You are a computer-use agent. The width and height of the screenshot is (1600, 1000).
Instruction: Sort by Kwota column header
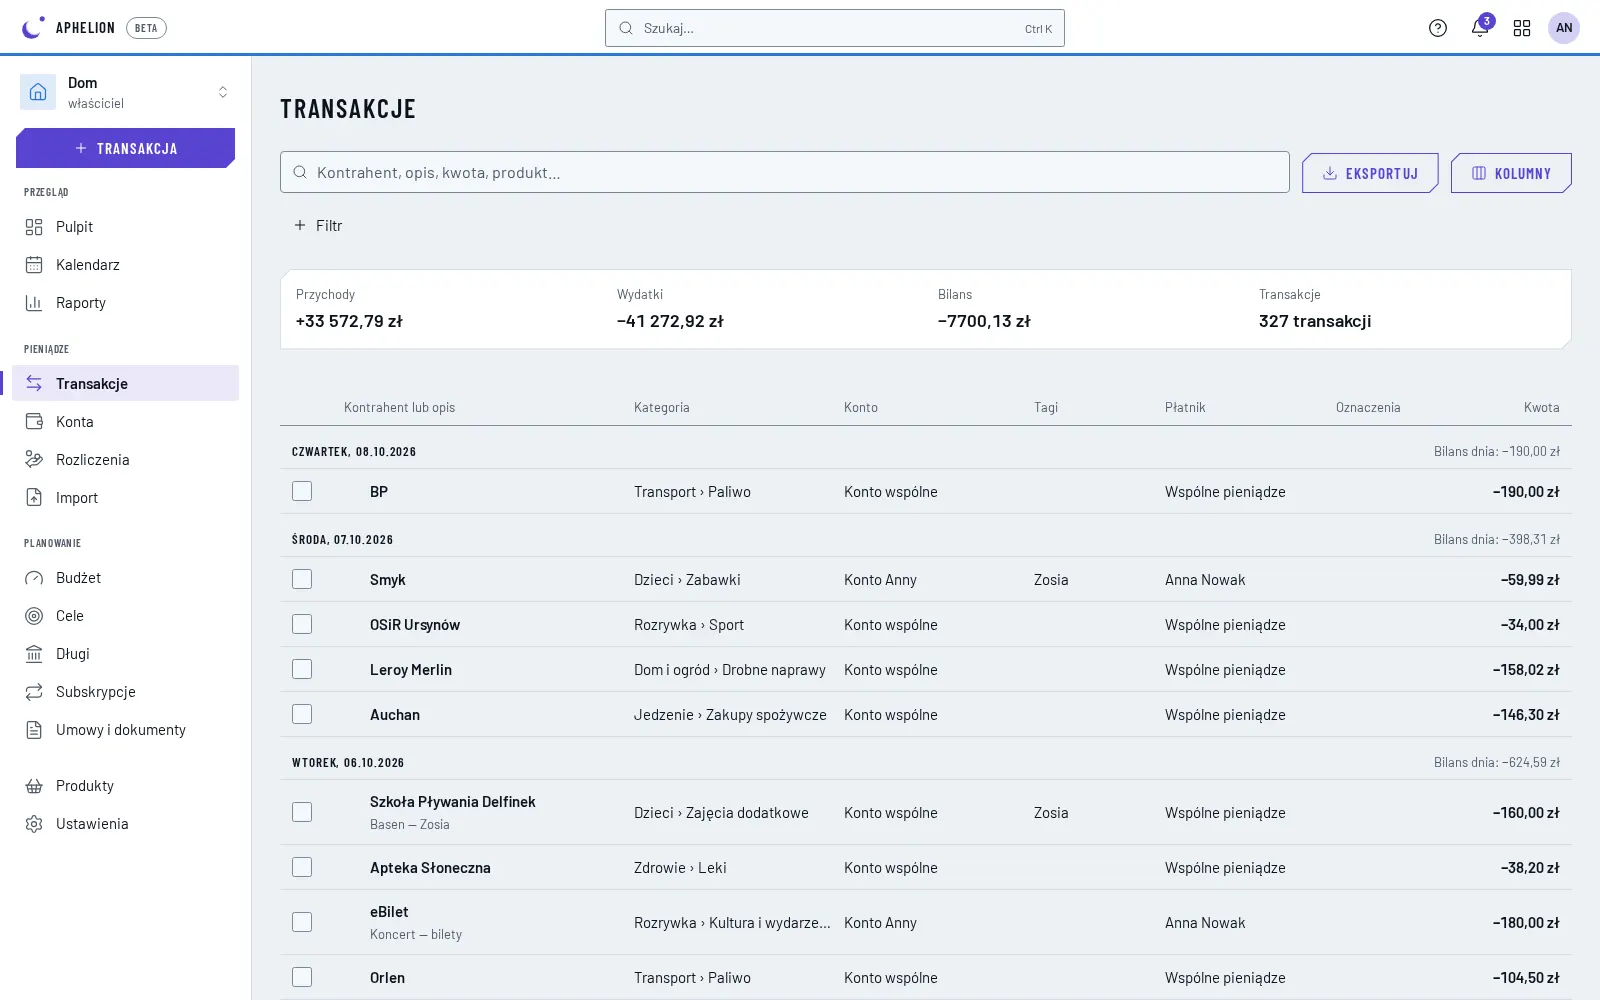pos(1541,407)
